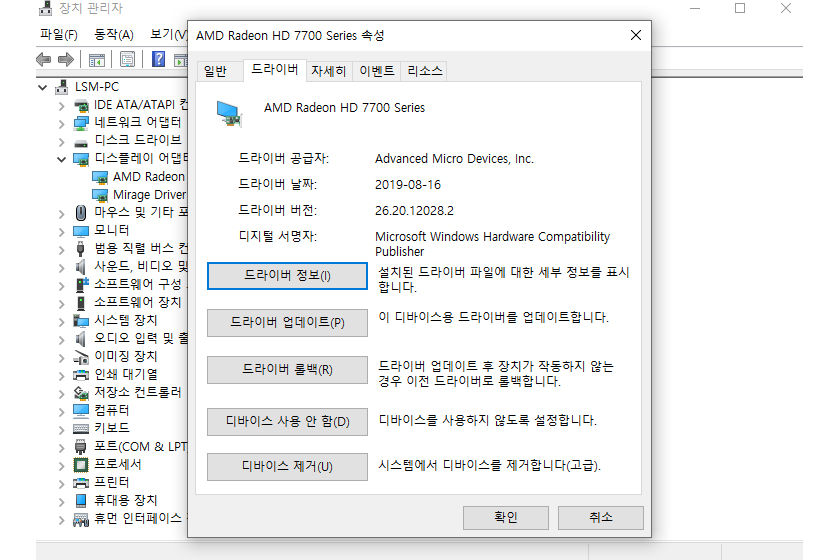Click the 드라이버 롤백(R) button
This screenshot has width=840, height=560.
point(288,370)
